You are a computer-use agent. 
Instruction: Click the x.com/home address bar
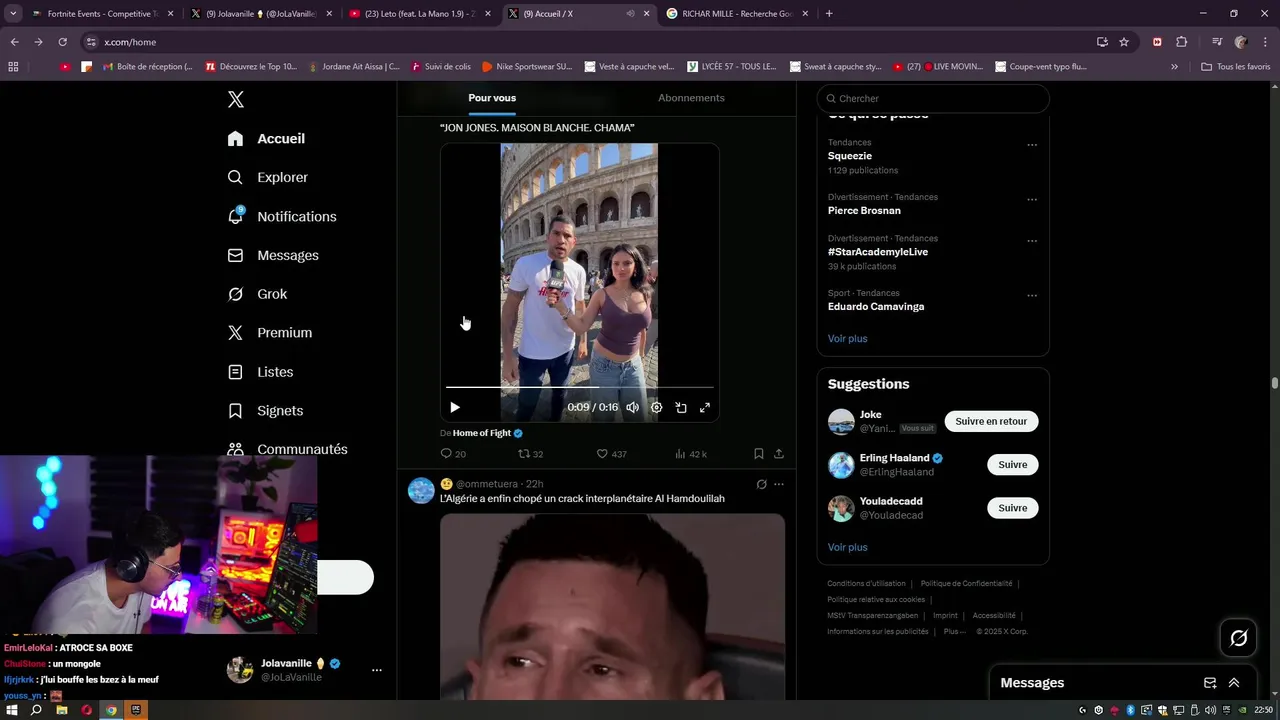pyautogui.click(x=590, y=42)
